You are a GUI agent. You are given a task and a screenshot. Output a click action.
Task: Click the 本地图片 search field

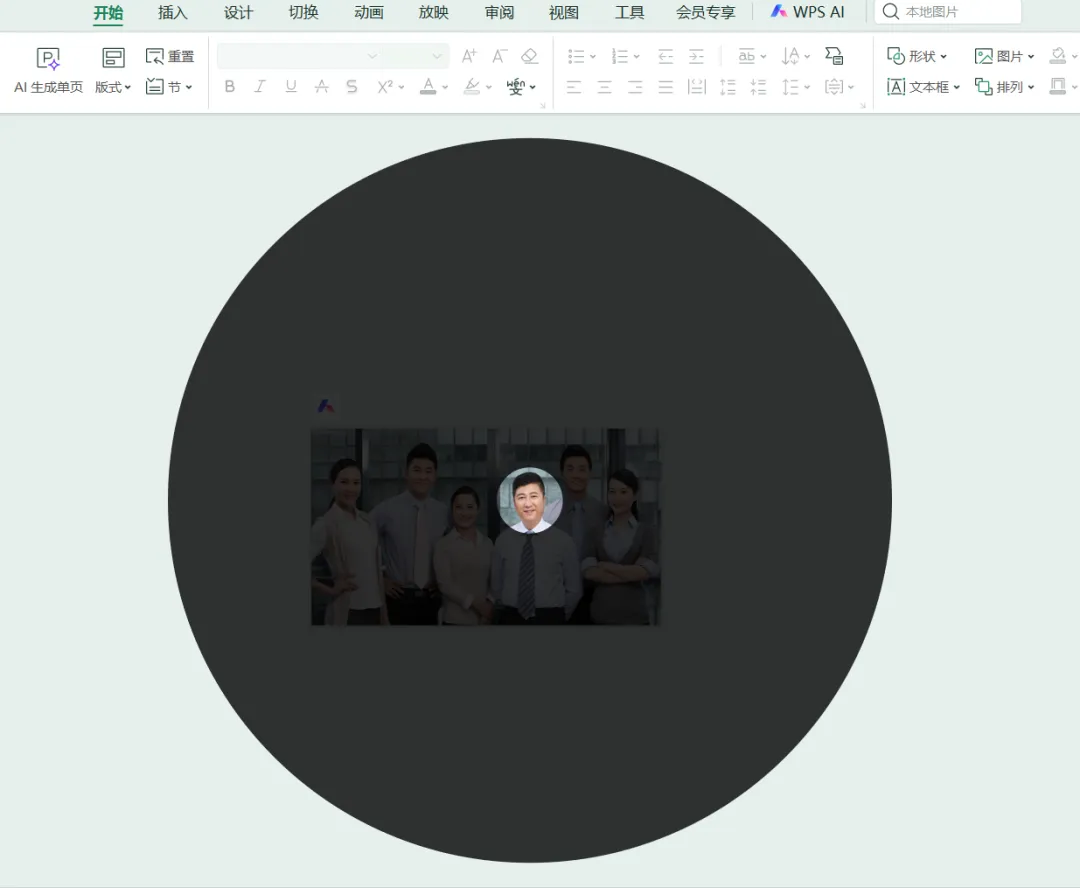point(948,12)
